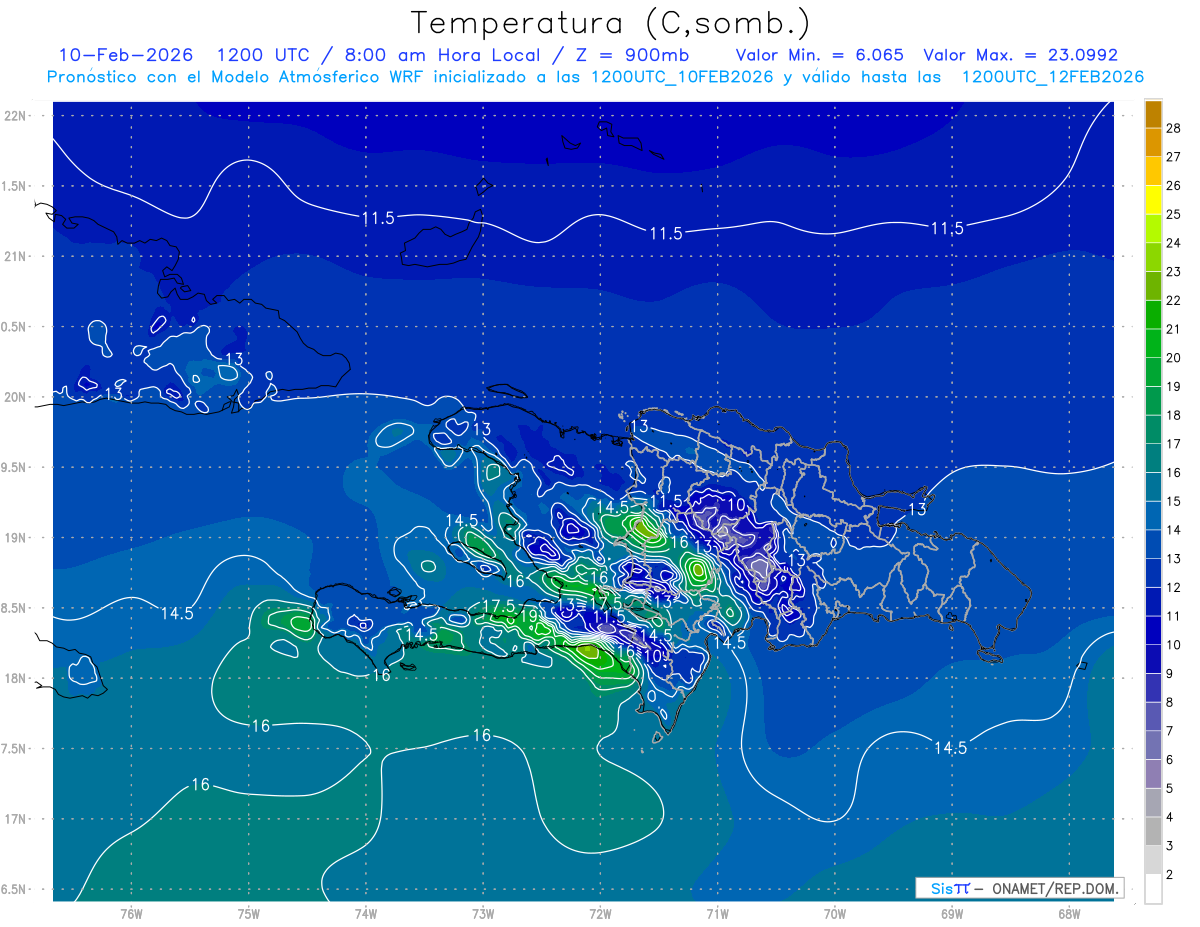Click the color bar value label "2"
Image resolution: width=1200 pixels, height=927 pixels.
[1170, 875]
